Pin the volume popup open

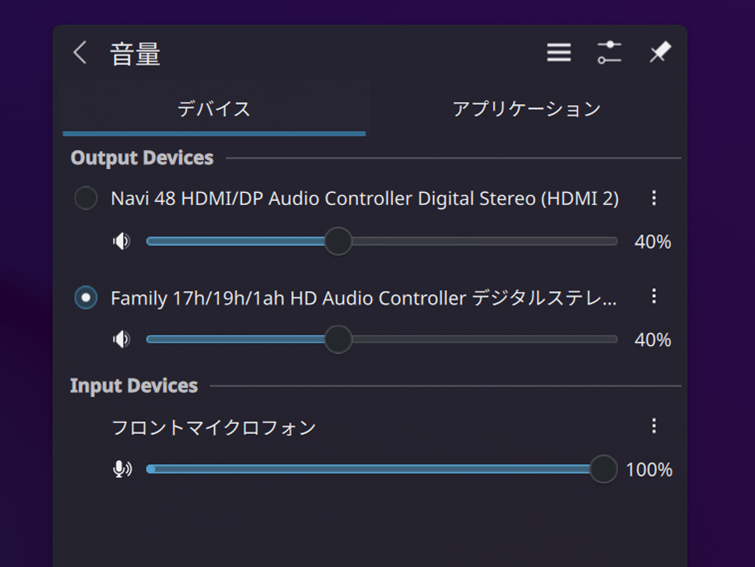[660, 53]
